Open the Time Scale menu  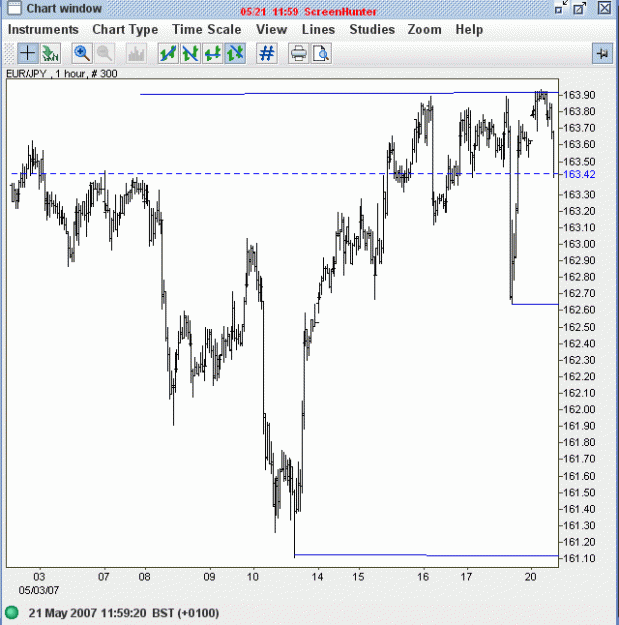coord(206,29)
